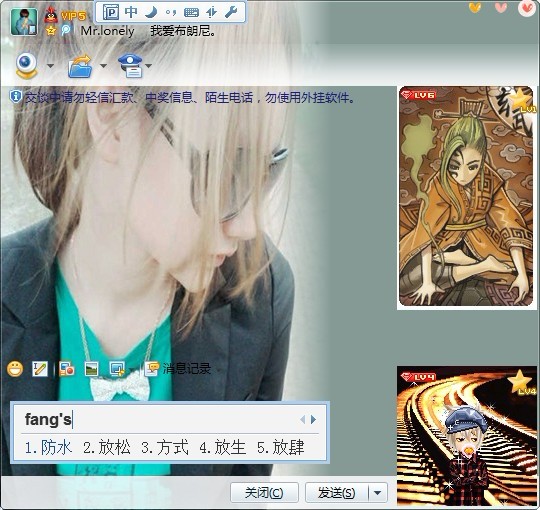Open the font settings pencil icon

click(40, 369)
